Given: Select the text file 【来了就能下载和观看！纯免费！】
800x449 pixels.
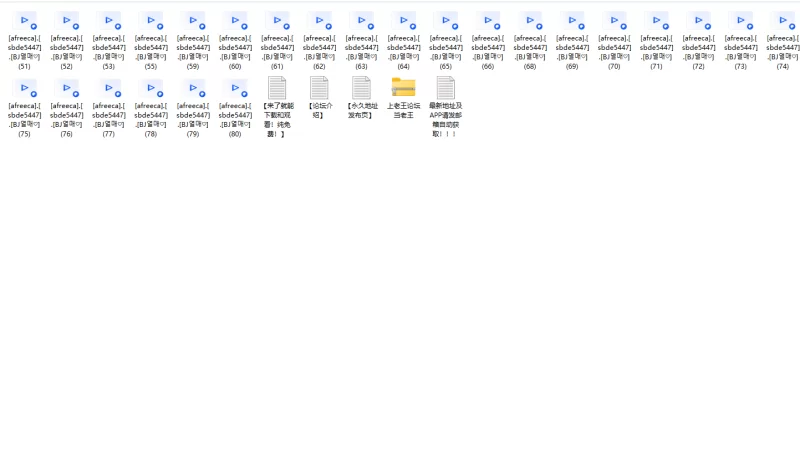Looking at the screenshot, I should click(277, 107).
